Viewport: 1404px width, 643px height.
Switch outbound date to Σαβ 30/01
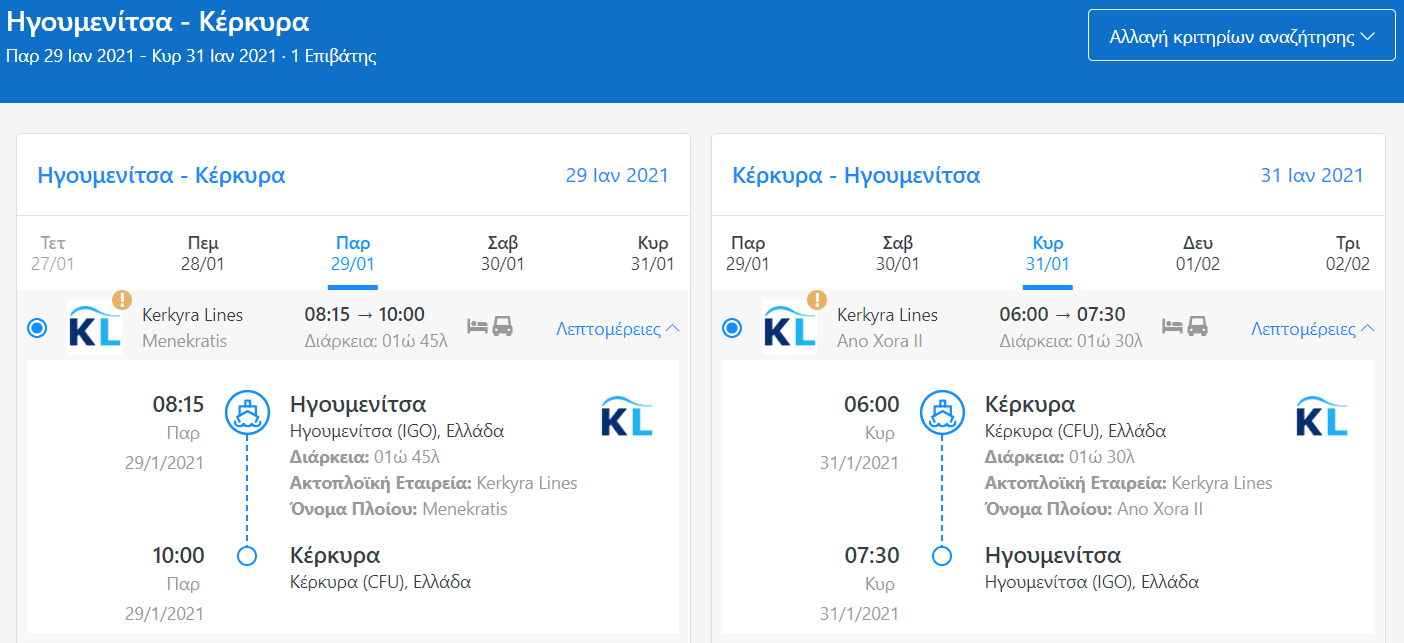tap(501, 253)
